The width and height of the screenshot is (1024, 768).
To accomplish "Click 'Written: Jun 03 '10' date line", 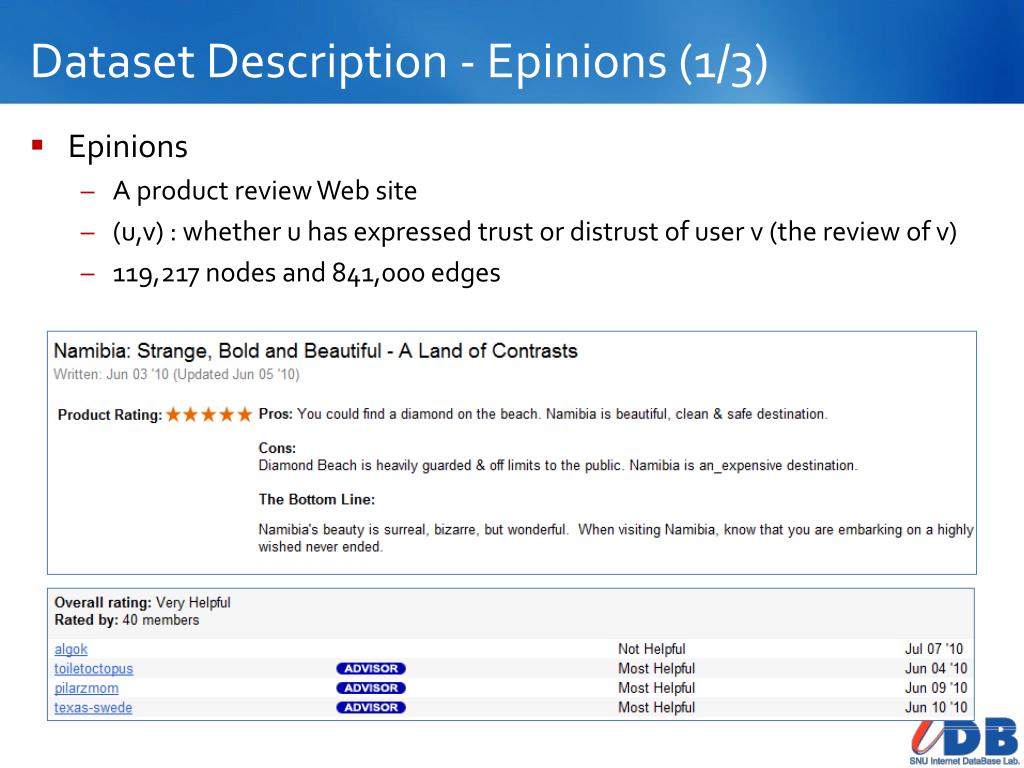I will coord(176,375).
